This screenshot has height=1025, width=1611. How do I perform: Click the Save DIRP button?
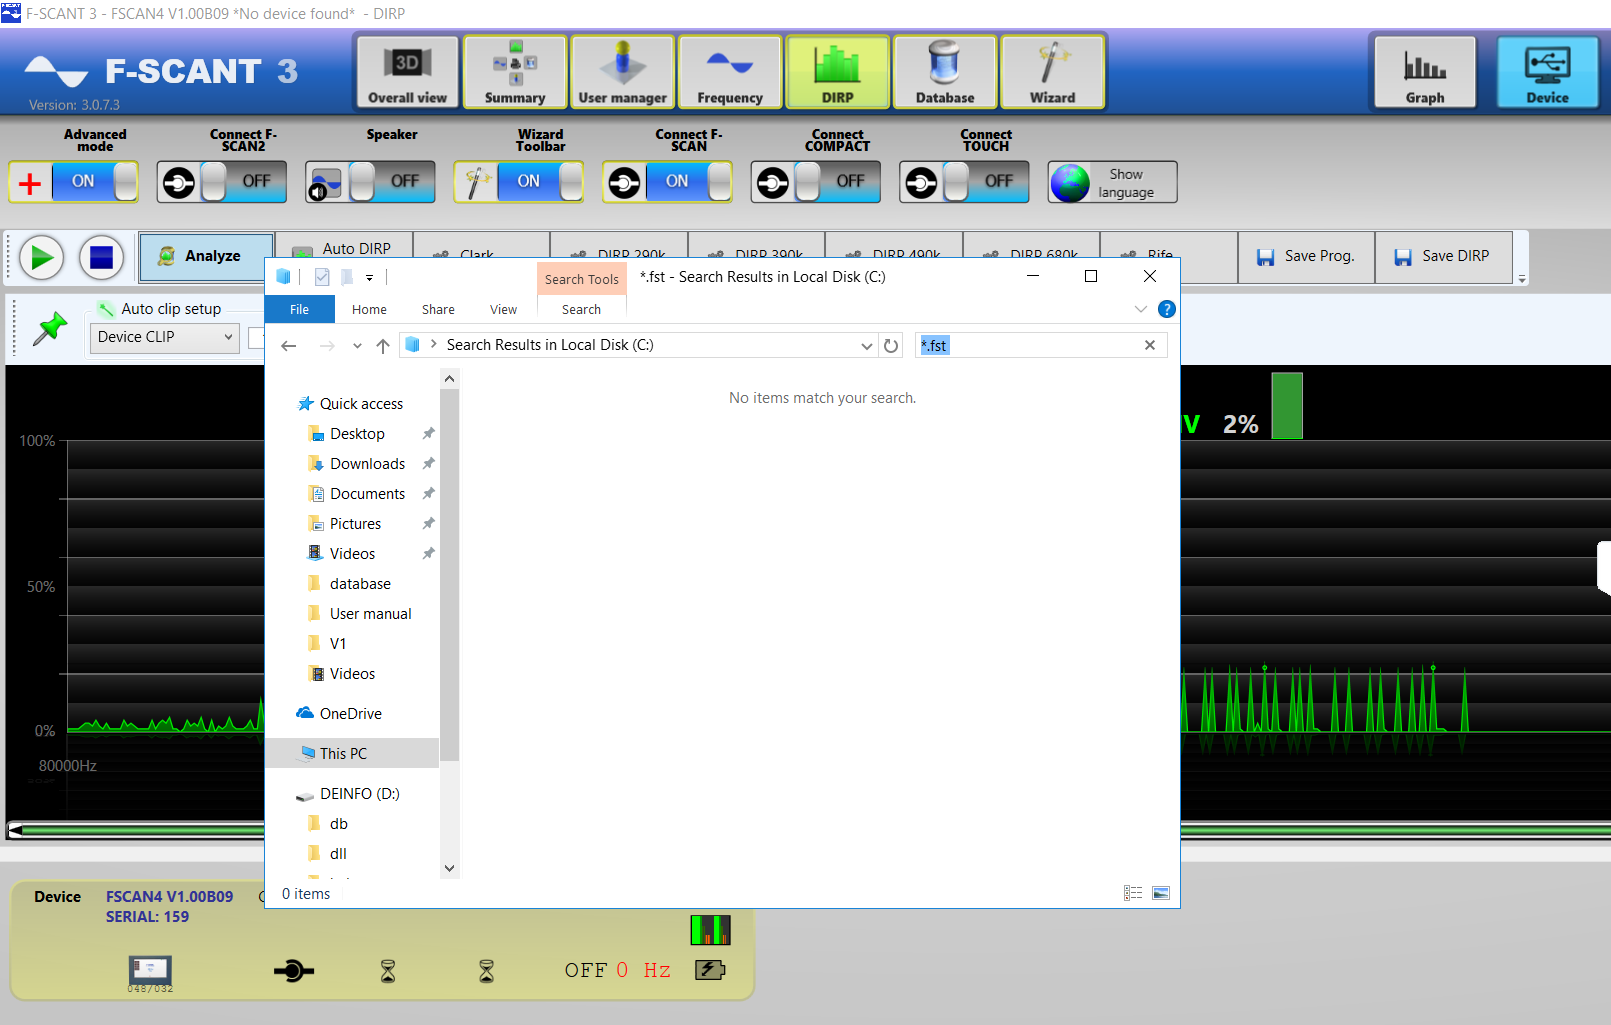point(1444,256)
